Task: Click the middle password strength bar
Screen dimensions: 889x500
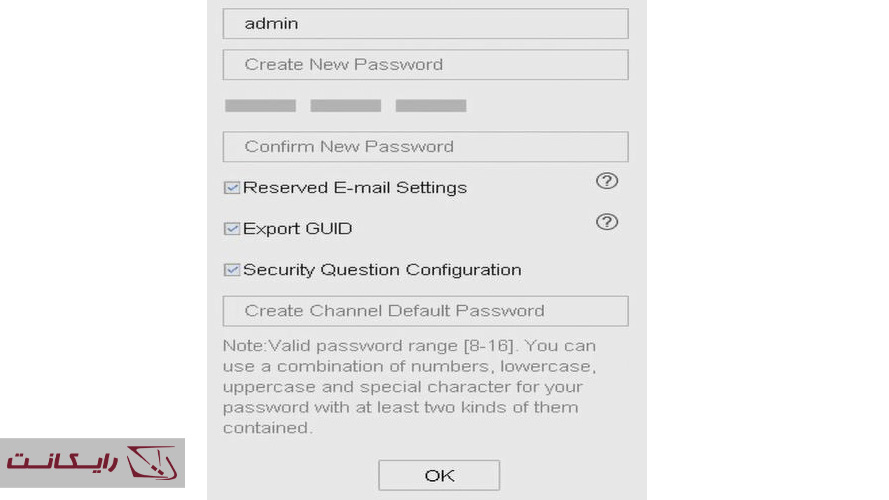Action: (x=345, y=106)
